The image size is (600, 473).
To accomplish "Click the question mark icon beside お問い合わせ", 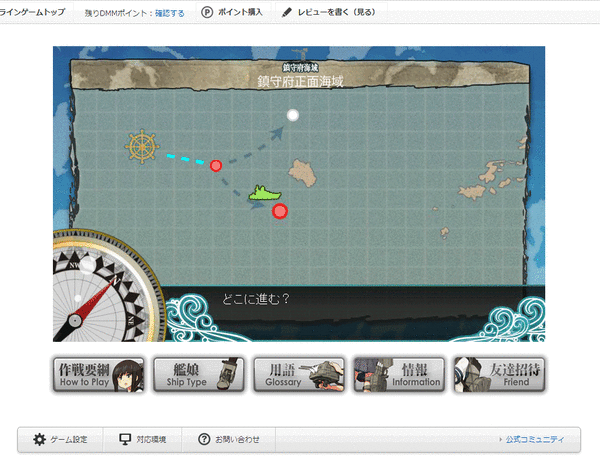I will tap(204, 439).
